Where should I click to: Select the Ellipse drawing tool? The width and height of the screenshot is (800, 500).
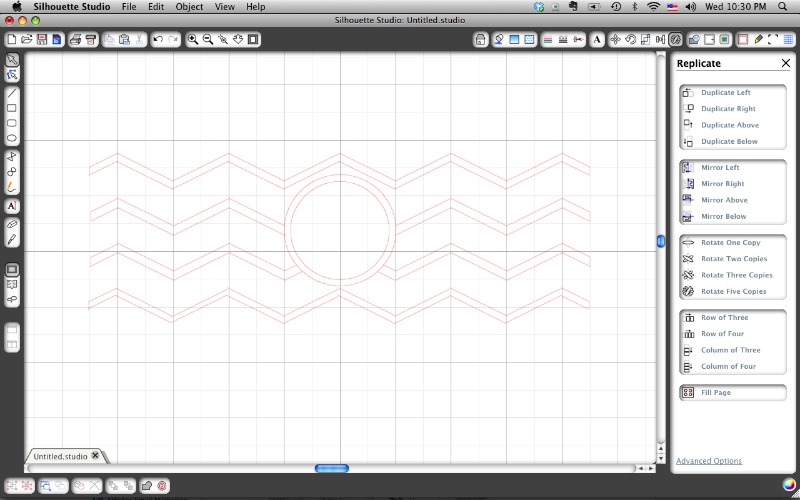tap(12, 138)
